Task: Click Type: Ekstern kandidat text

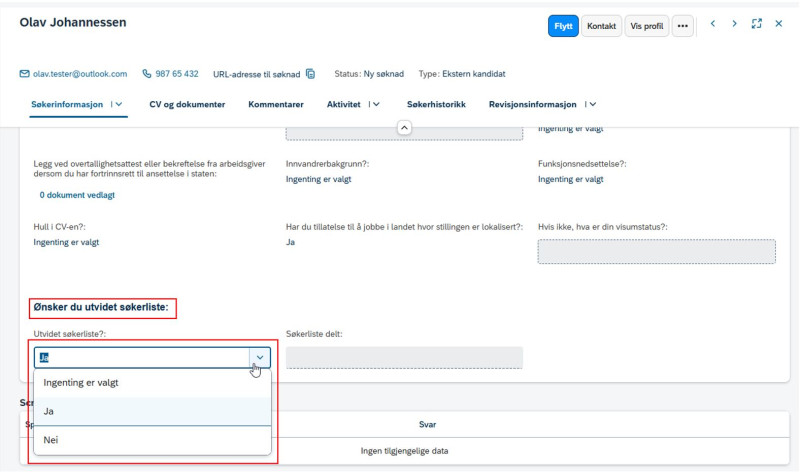Action: point(462,74)
